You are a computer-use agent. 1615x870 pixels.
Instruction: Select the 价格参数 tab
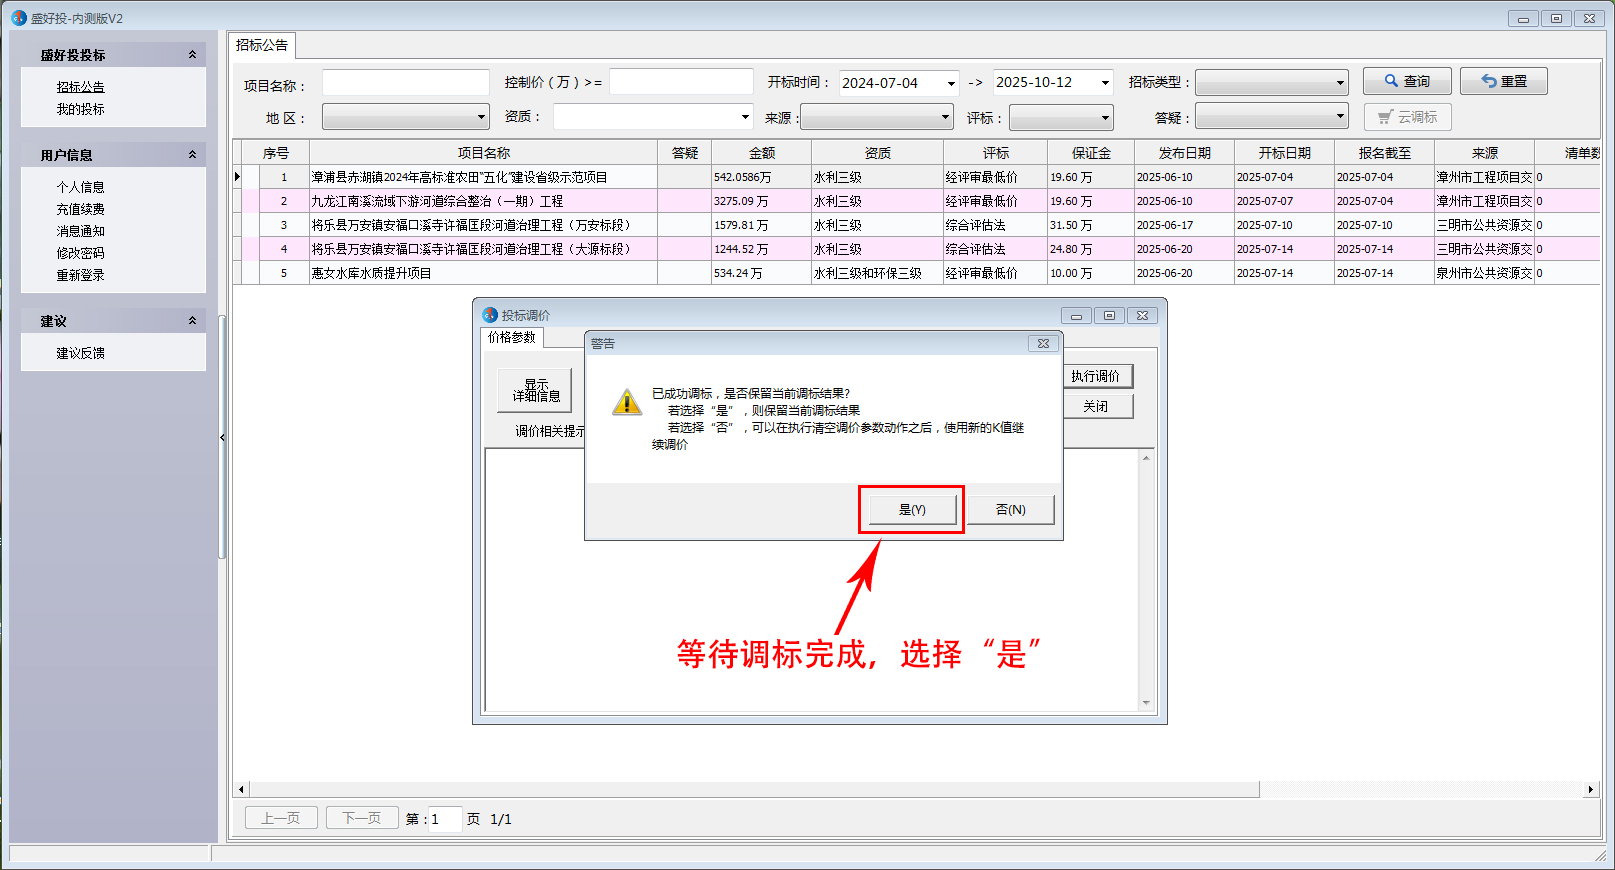511,338
